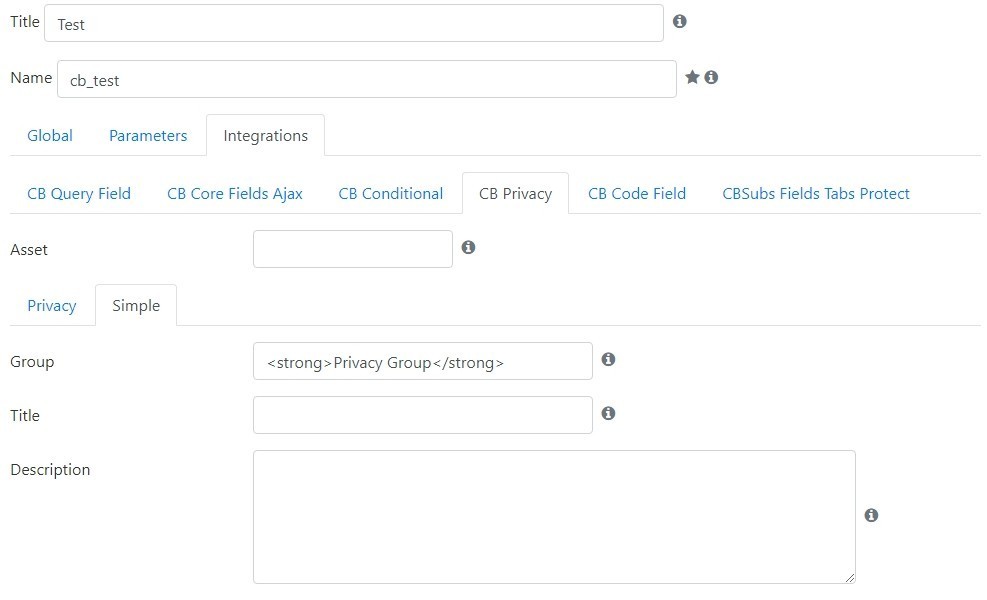Open the CBSubs Fields Tabs Protect tab
The image size is (987, 600).
coord(816,193)
